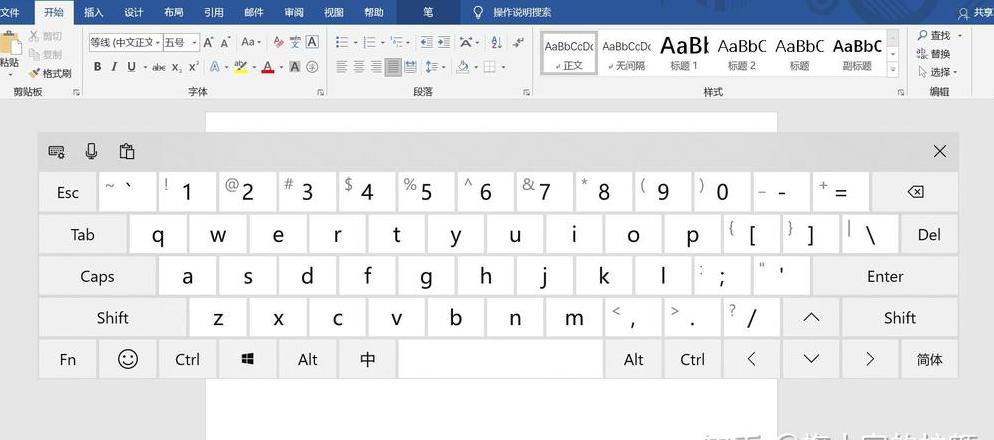Select the 标题 1 heading style
The image size is (994, 440).
(x=684, y=53)
